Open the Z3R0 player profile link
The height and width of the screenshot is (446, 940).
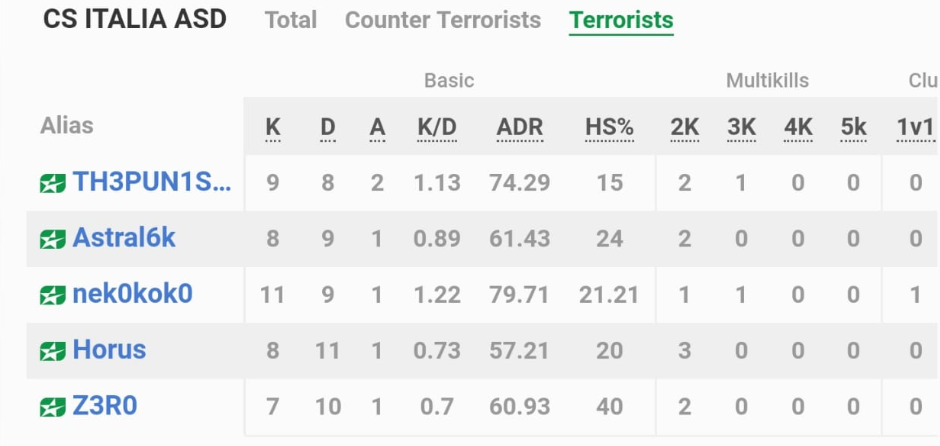point(105,406)
